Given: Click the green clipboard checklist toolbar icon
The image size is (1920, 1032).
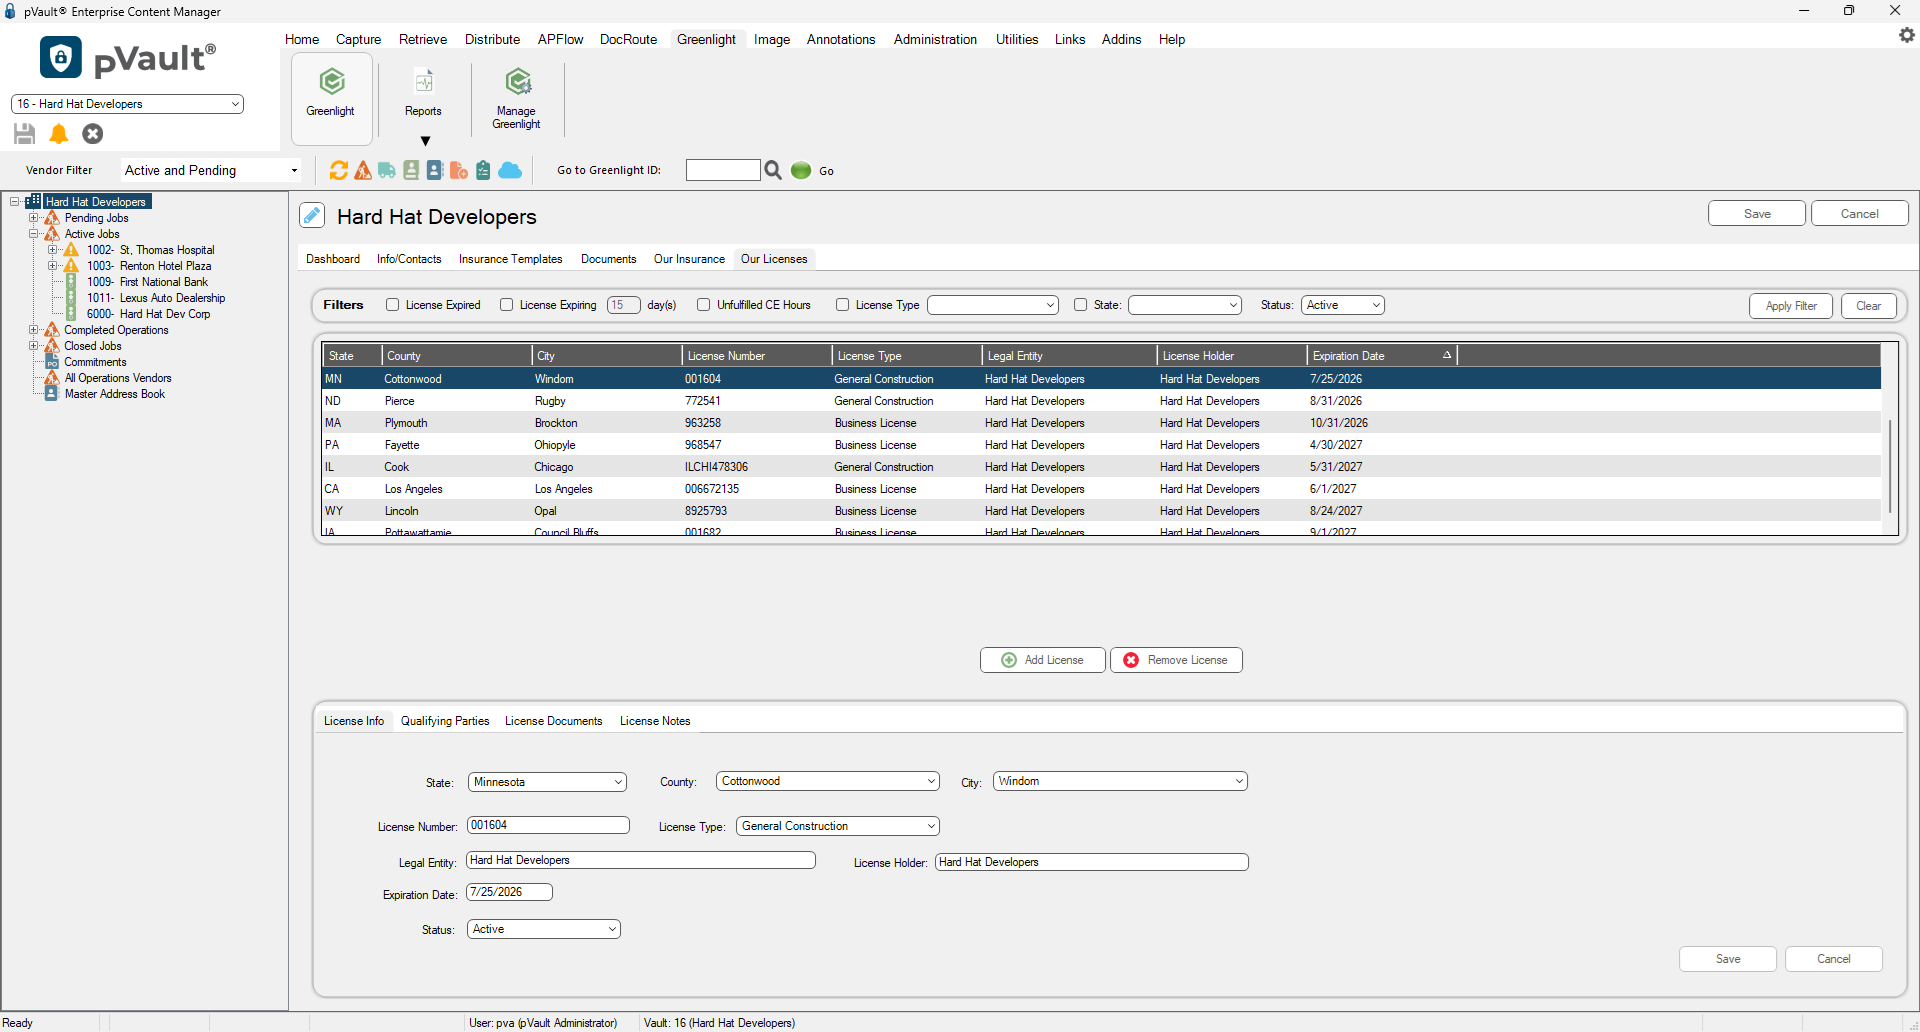Looking at the screenshot, I should [x=483, y=170].
